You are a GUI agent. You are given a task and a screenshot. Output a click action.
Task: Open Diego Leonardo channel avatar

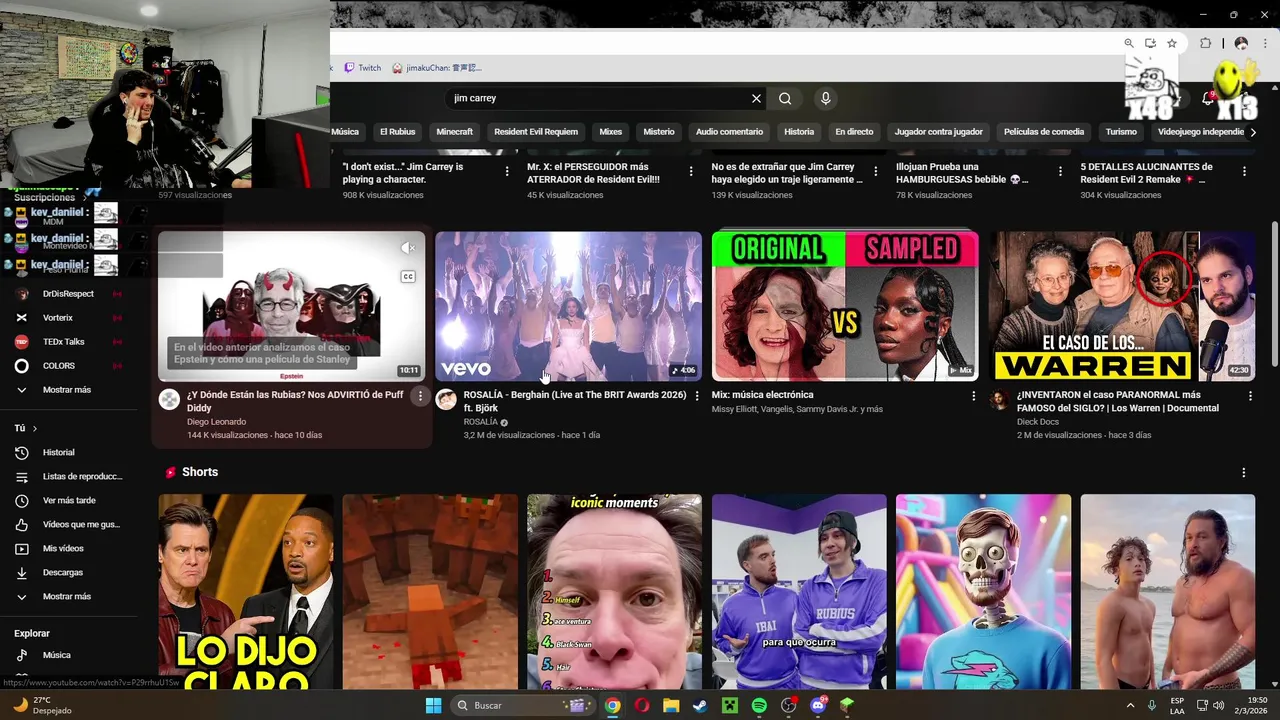pyautogui.click(x=170, y=400)
